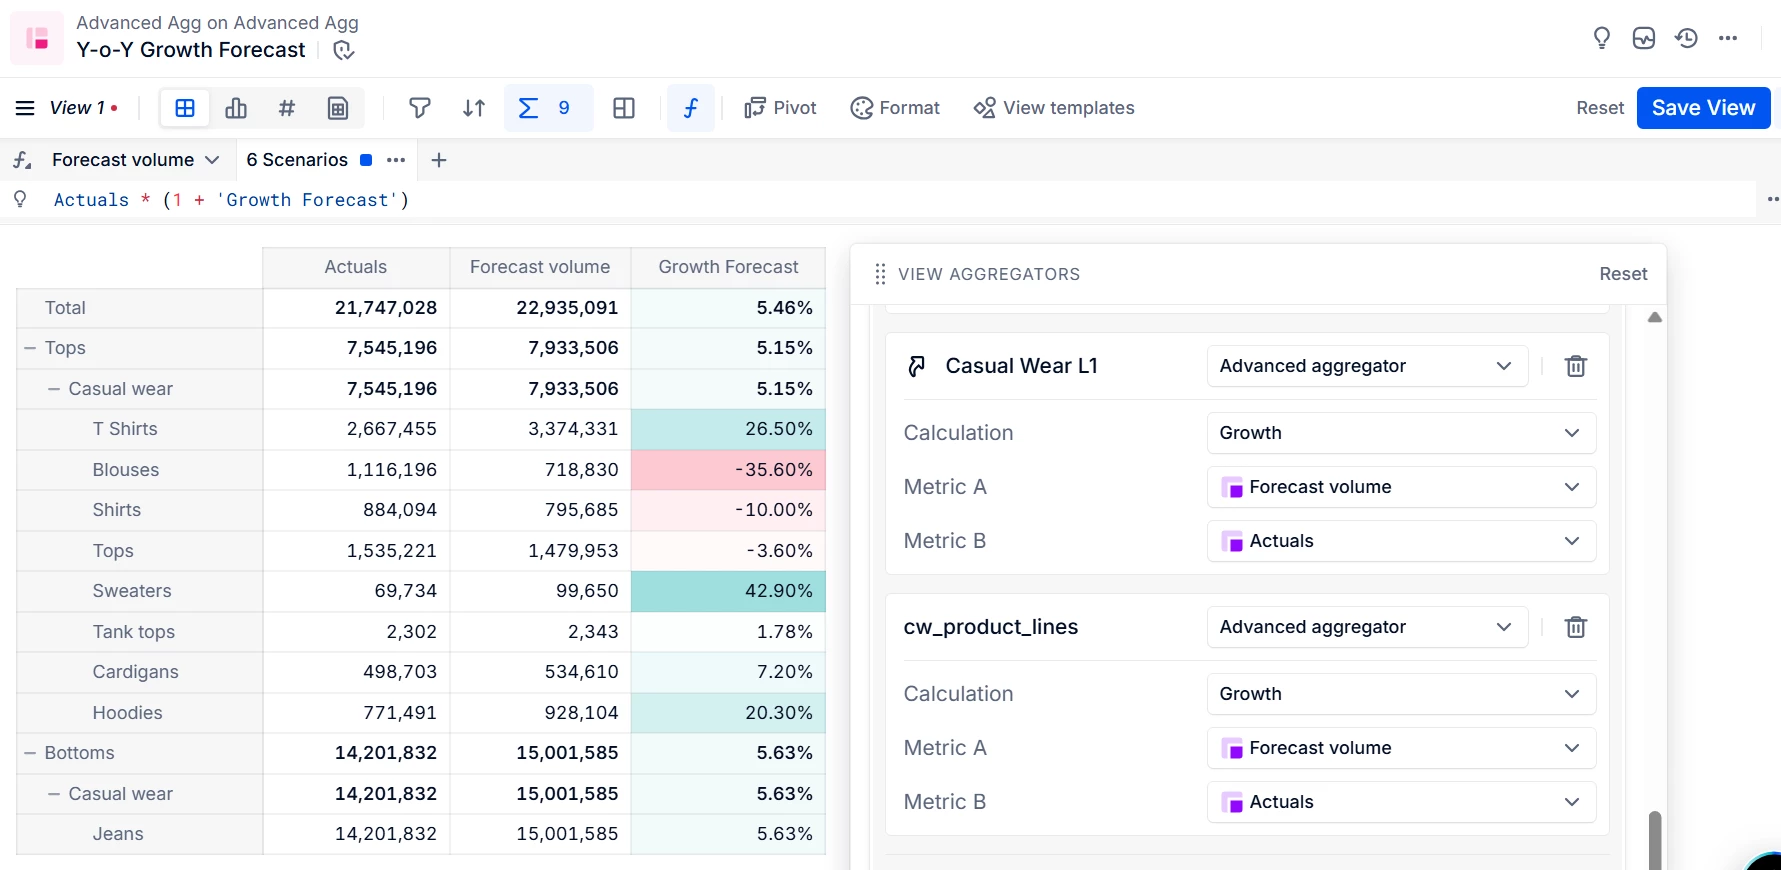Screen dimensions: 1781x870
Task: Switch to the number view toggle
Action: coord(287,108)
